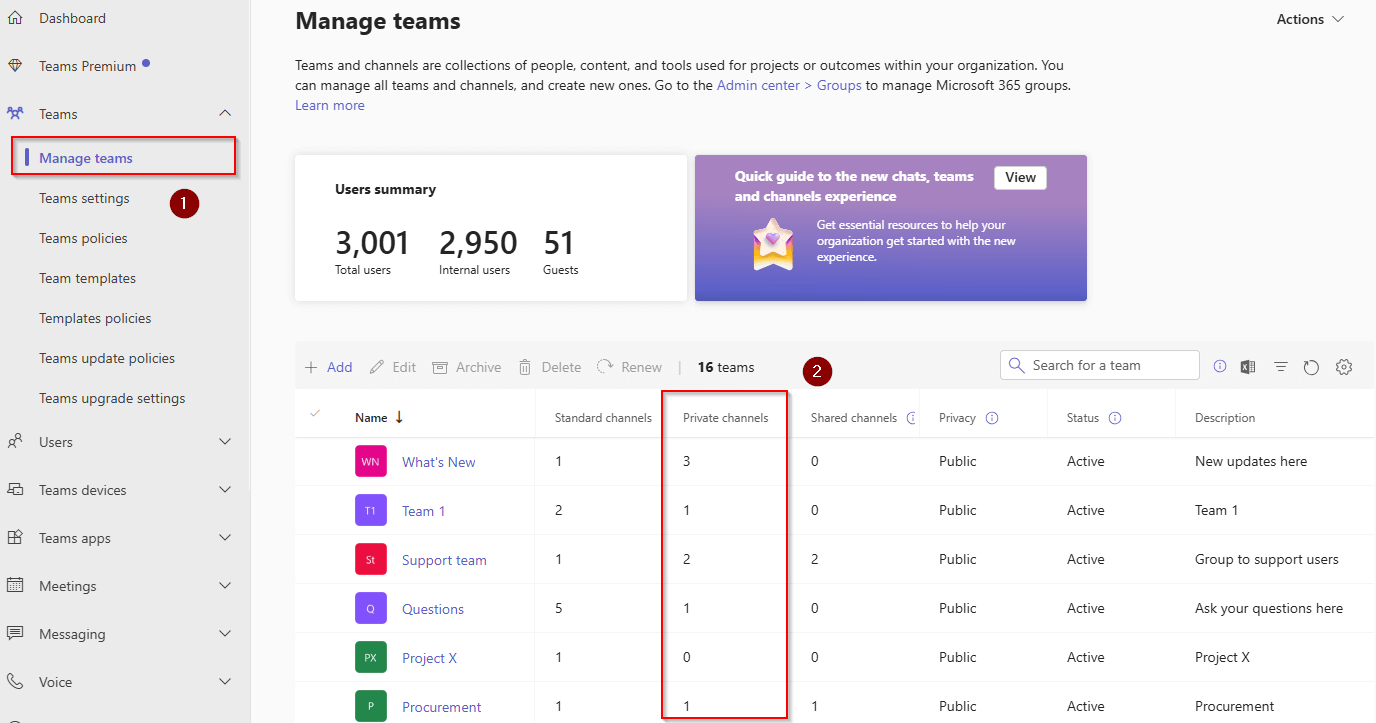Open the column settings gear icon

click(1344, 366)
